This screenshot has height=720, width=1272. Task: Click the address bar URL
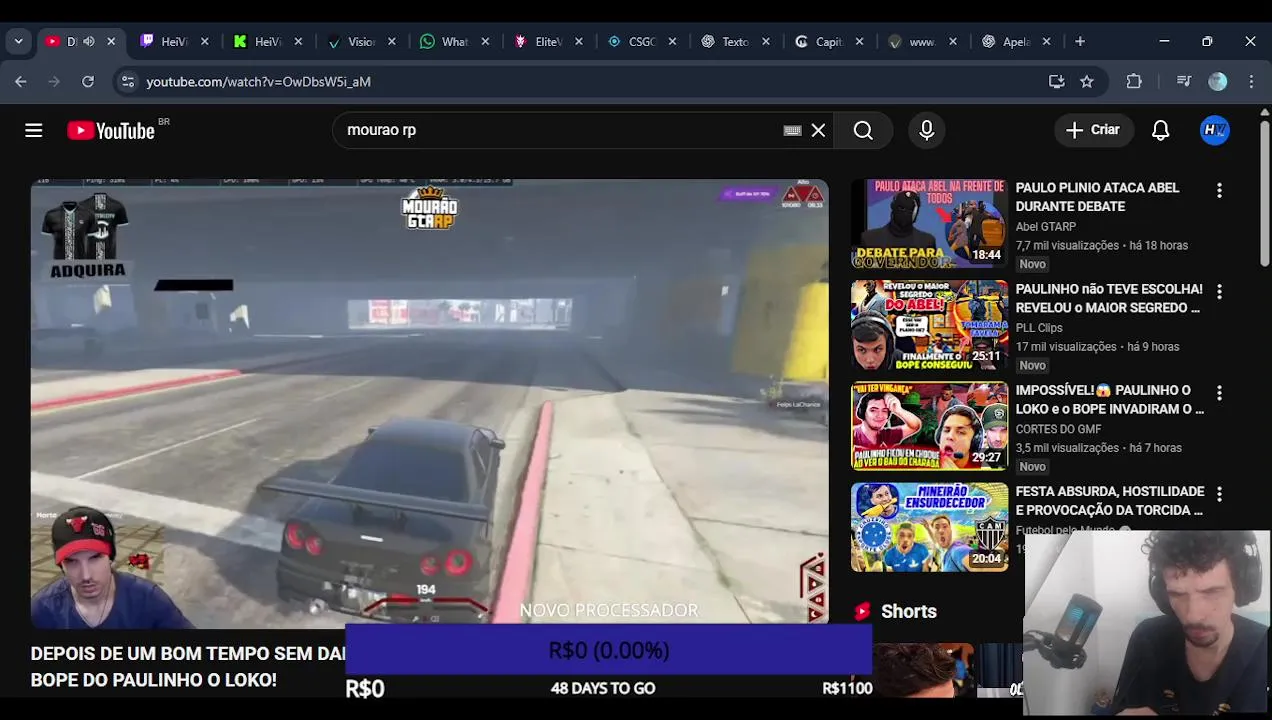pyautogui.click(x=258, y=82)
